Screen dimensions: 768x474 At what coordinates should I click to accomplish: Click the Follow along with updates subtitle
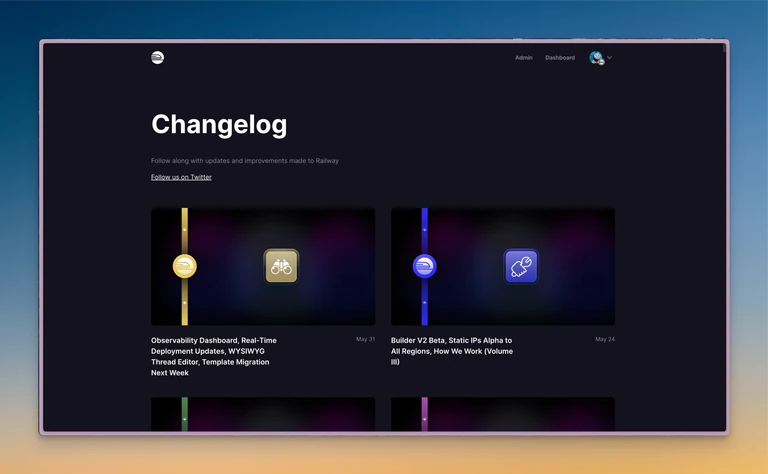coord(245,161)
